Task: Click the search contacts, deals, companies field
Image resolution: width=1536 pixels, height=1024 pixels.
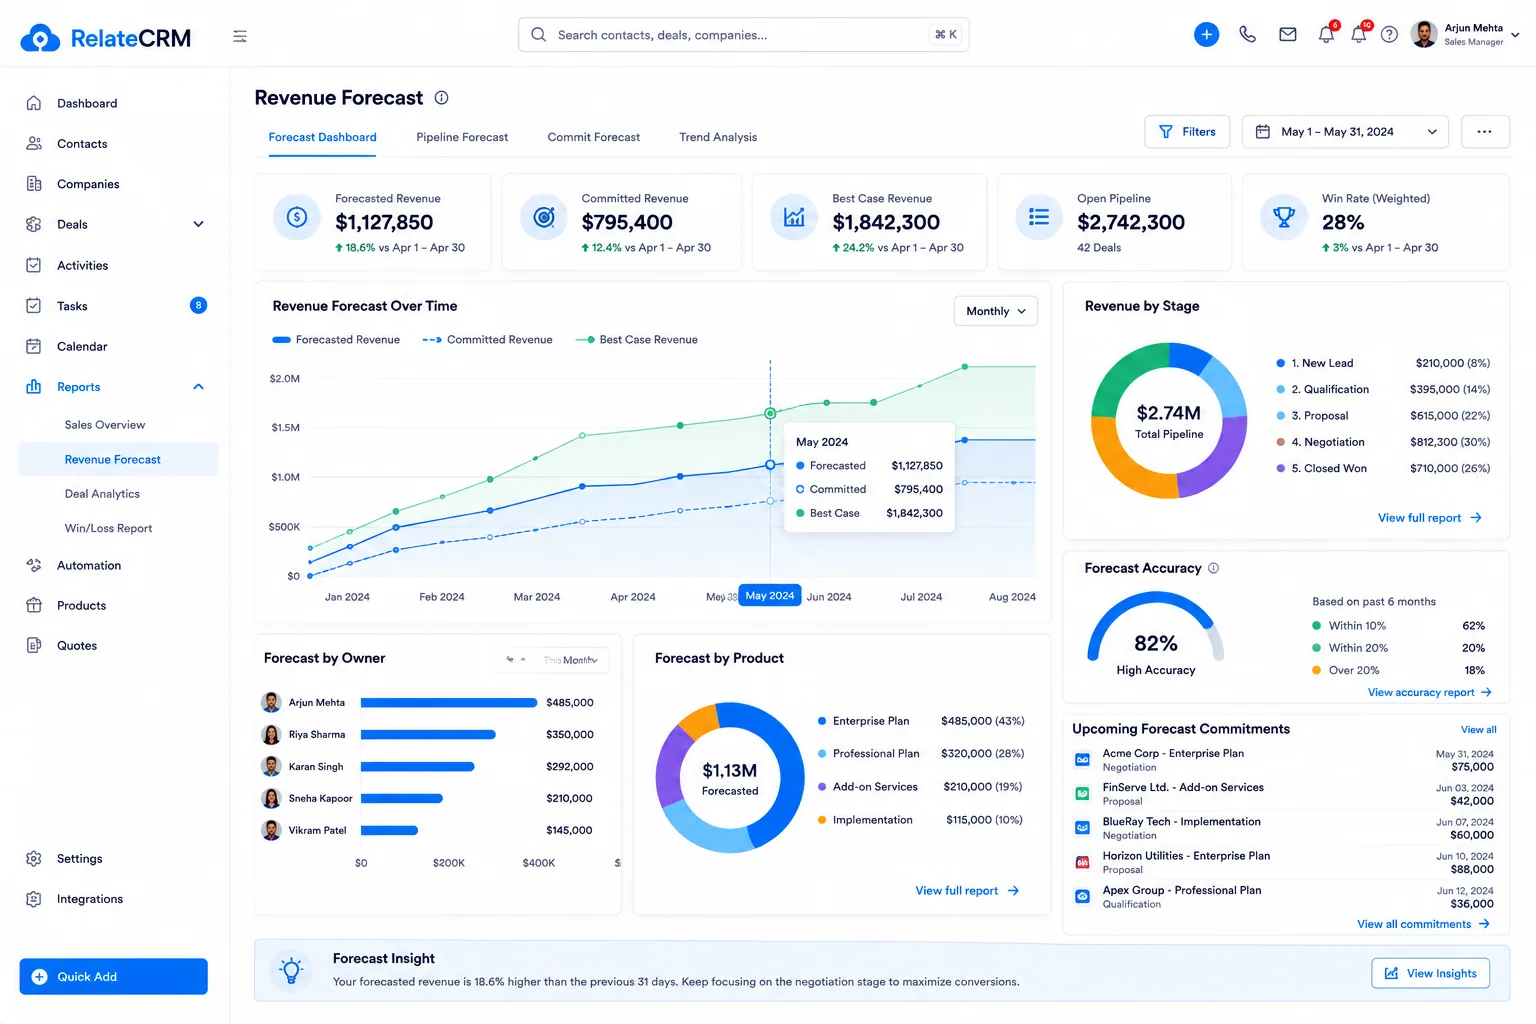Action: (743, 35)
